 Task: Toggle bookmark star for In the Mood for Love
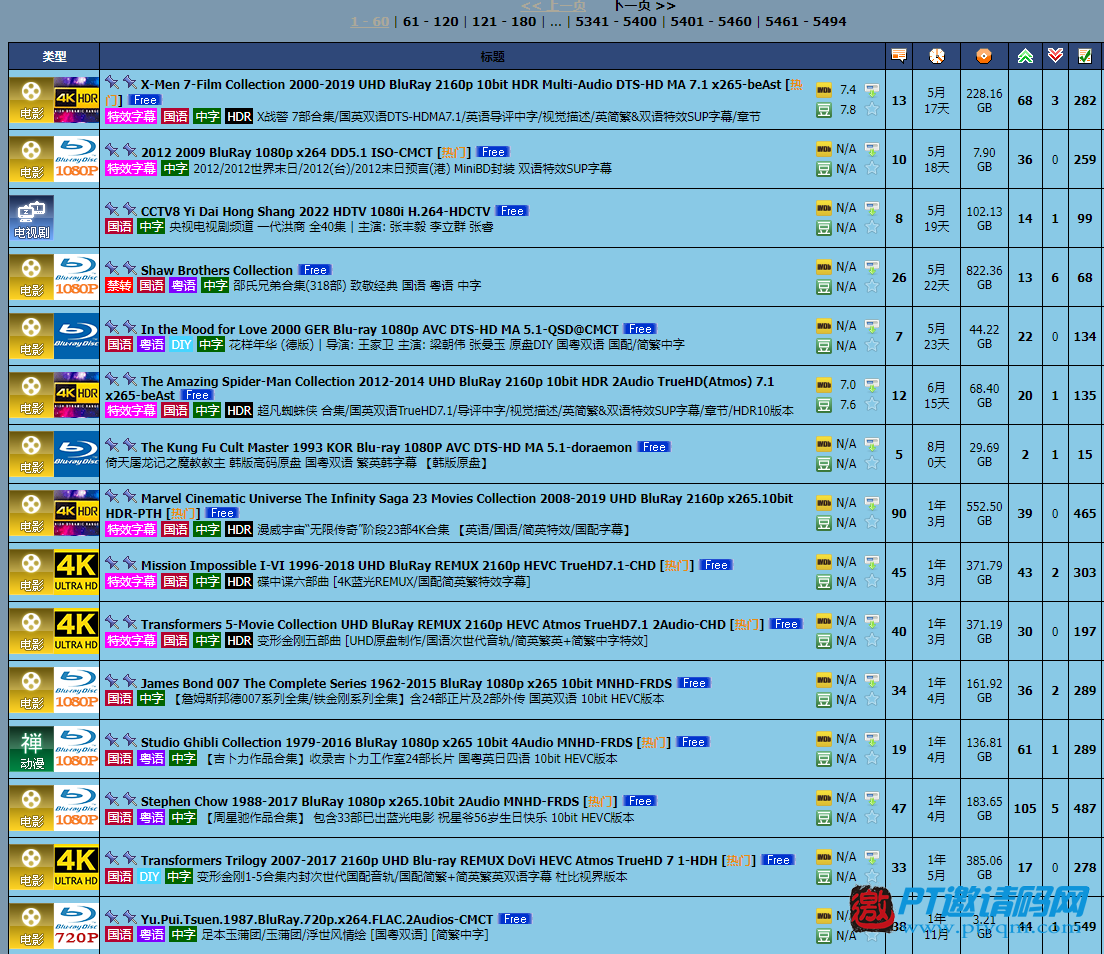[872, 345]
